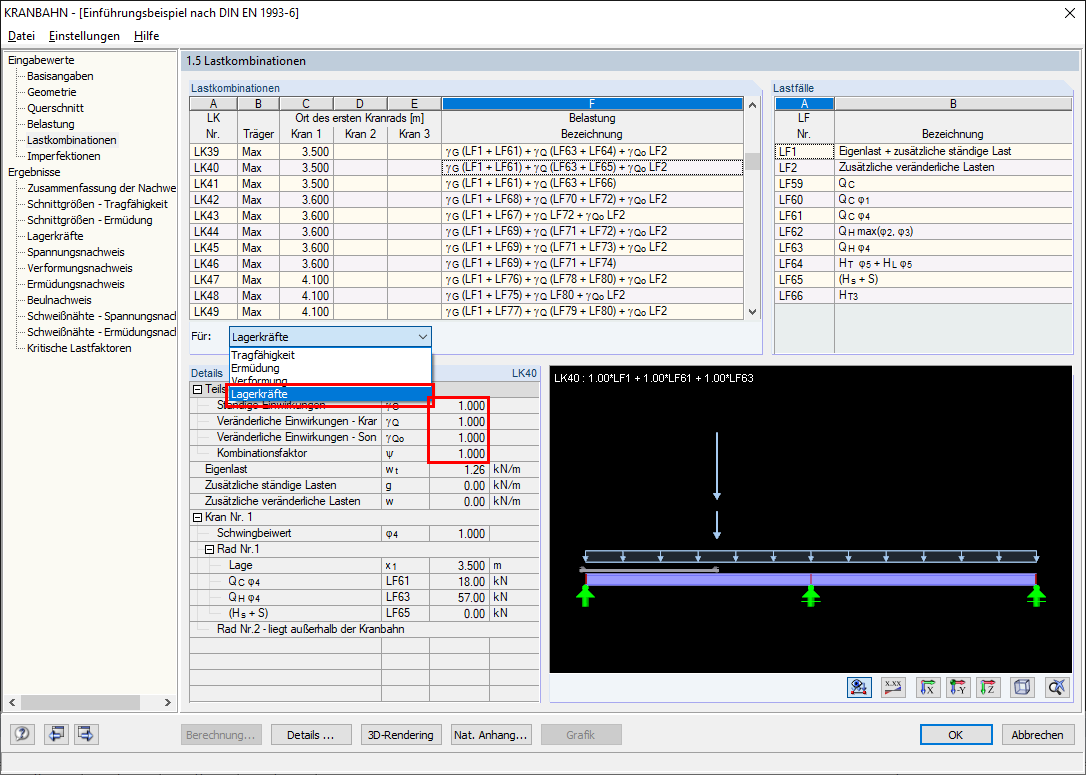The height and width of the screenshot is (775, 1086).
Task: Open Spannungsnachweis in the navigation tree
Action: (75, 252)
